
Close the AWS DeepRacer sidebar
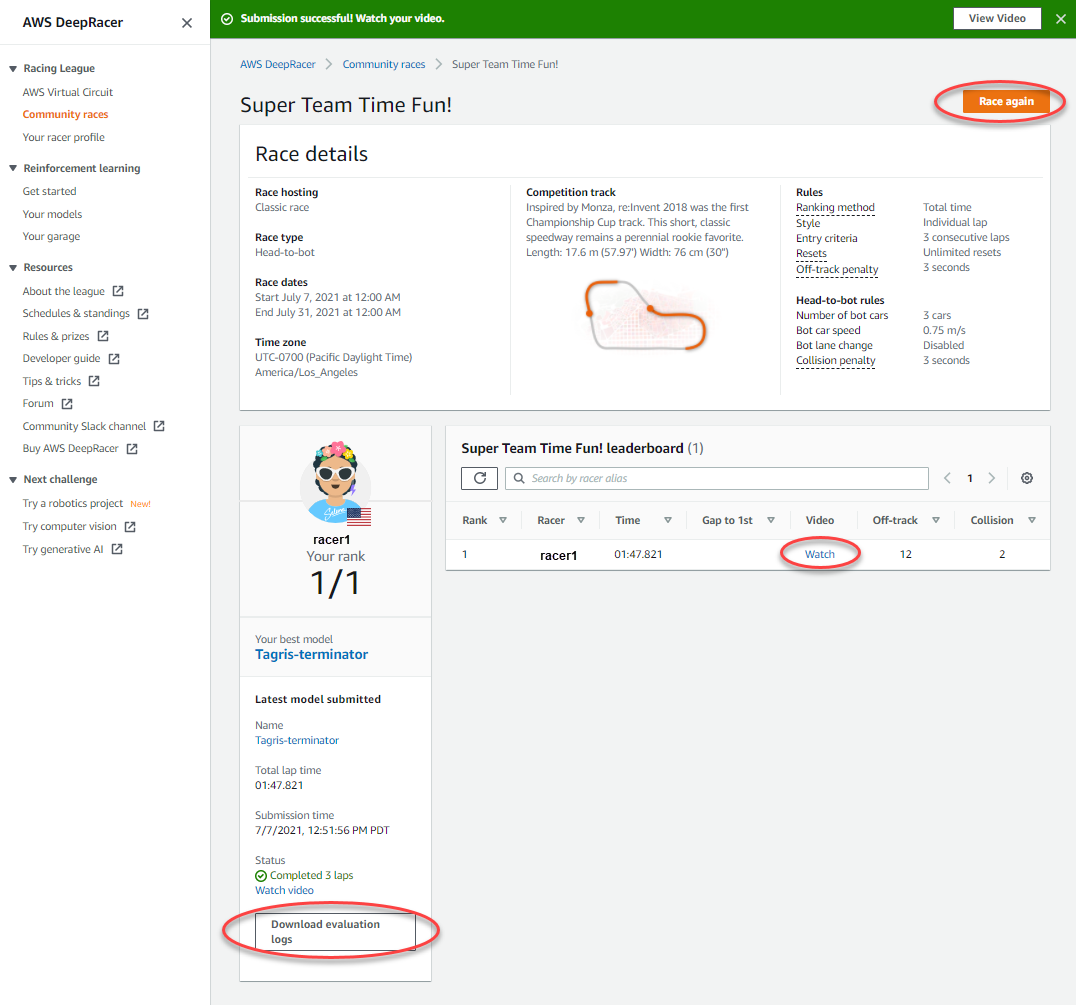pos(186,22)
